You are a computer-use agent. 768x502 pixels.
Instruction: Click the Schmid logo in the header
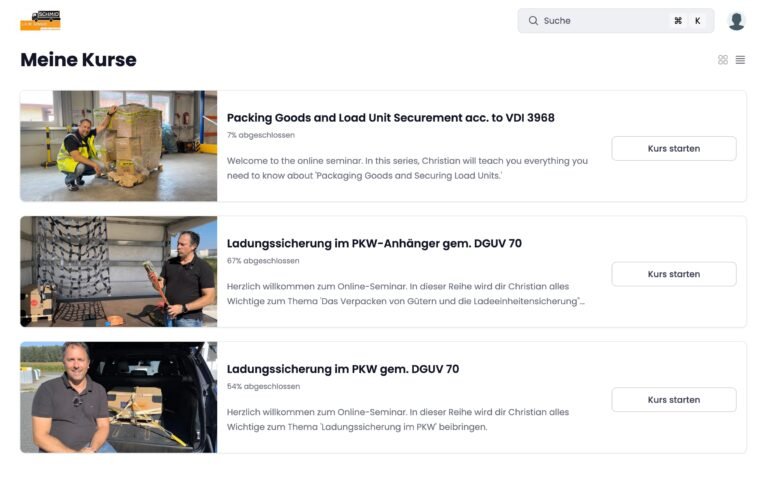[x=40, y=20]
